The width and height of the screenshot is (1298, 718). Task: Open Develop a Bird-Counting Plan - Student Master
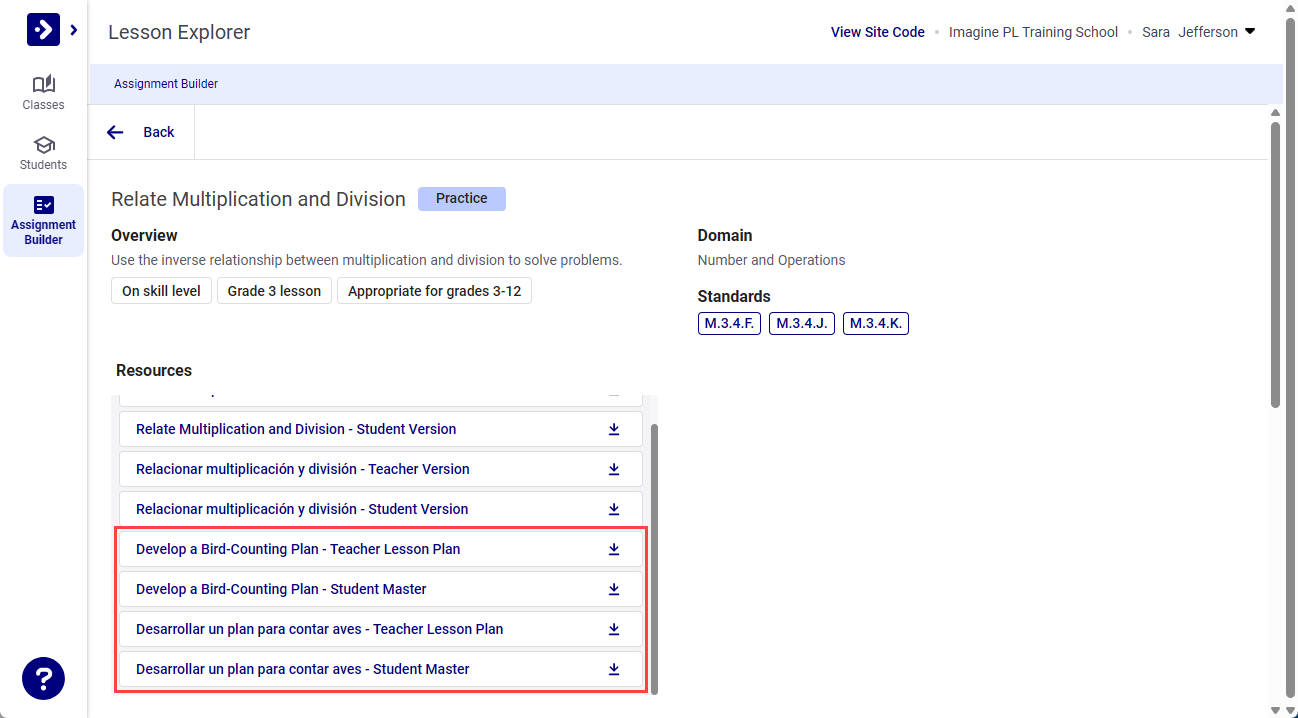(281, 589)
